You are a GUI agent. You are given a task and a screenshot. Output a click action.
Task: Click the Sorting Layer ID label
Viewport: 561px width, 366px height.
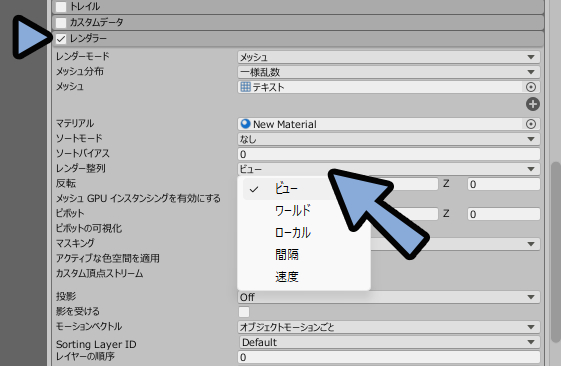(x=96, y=344)
